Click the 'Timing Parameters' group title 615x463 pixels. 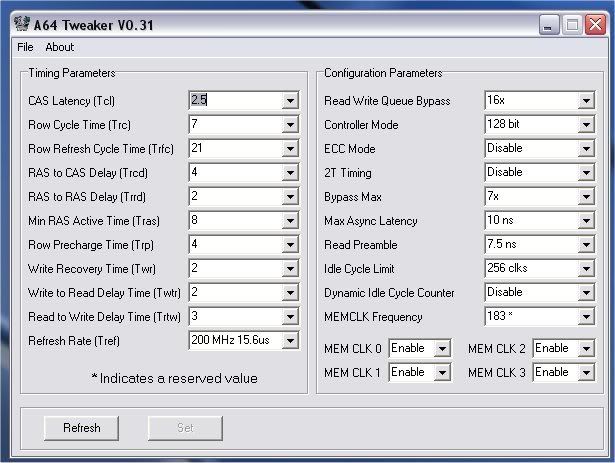[72, 73]
